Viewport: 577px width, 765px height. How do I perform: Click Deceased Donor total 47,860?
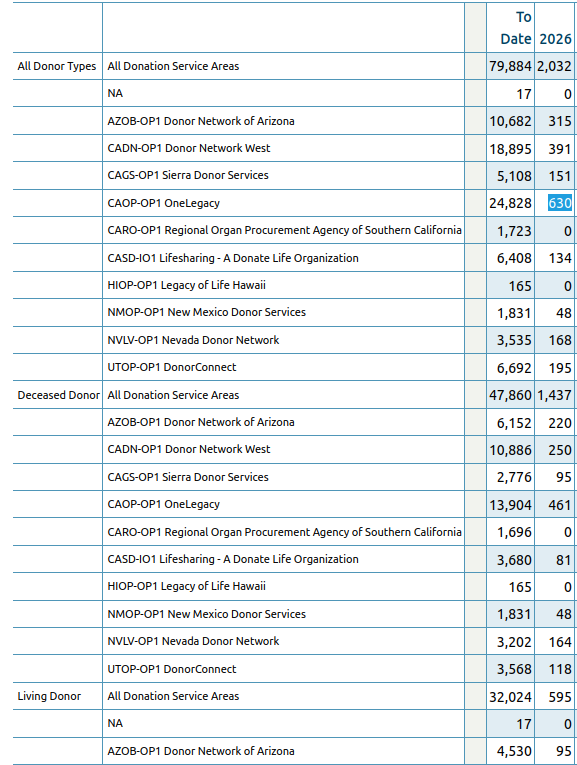tap(510, 395)
